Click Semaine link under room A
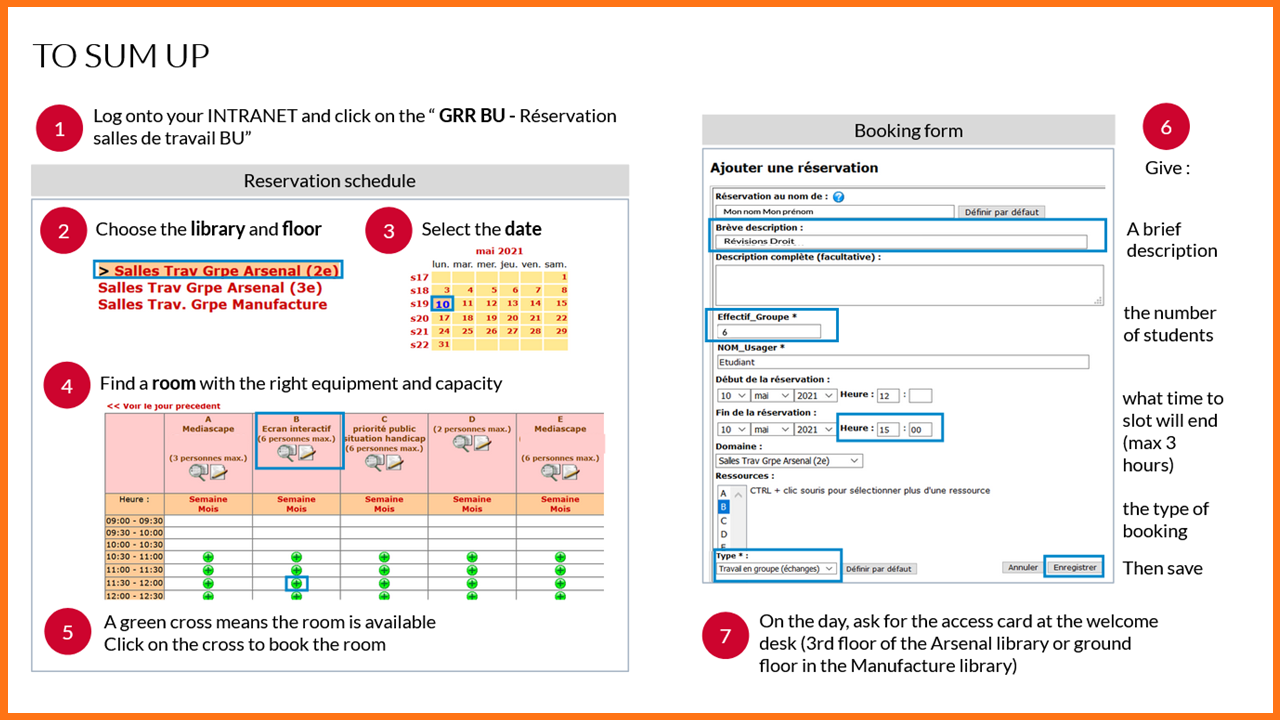1280x720 pixels. pos(208,499)
